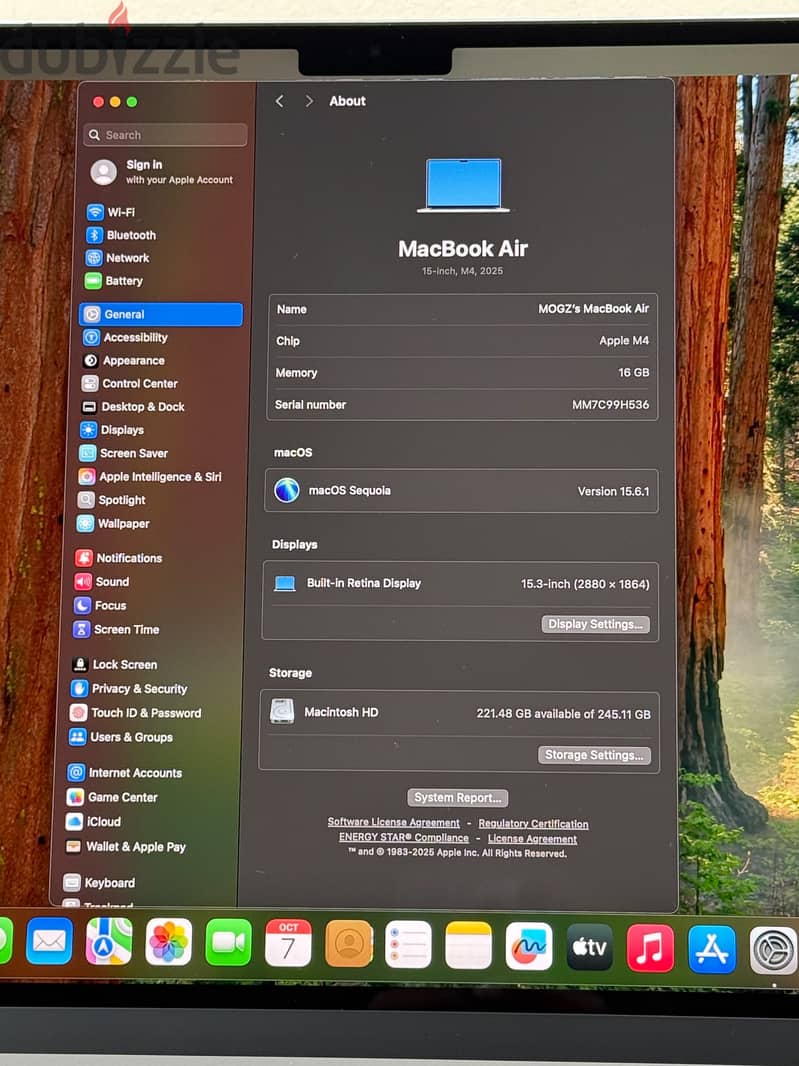799x1066 pixels.
Task: Click the Search field in sidebar
Action: pos(165,135)
